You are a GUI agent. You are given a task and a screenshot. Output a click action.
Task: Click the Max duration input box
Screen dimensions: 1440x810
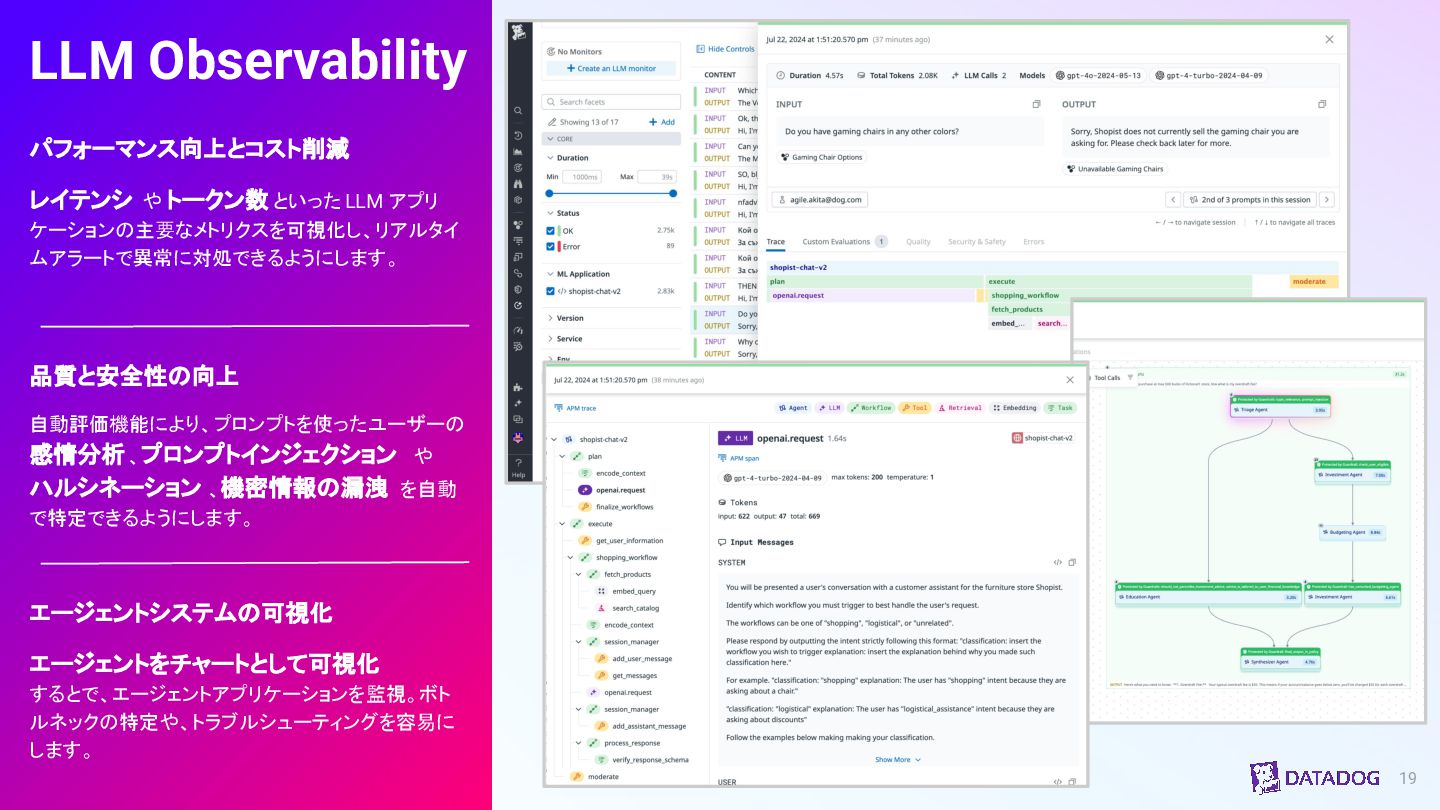[657, 176]
